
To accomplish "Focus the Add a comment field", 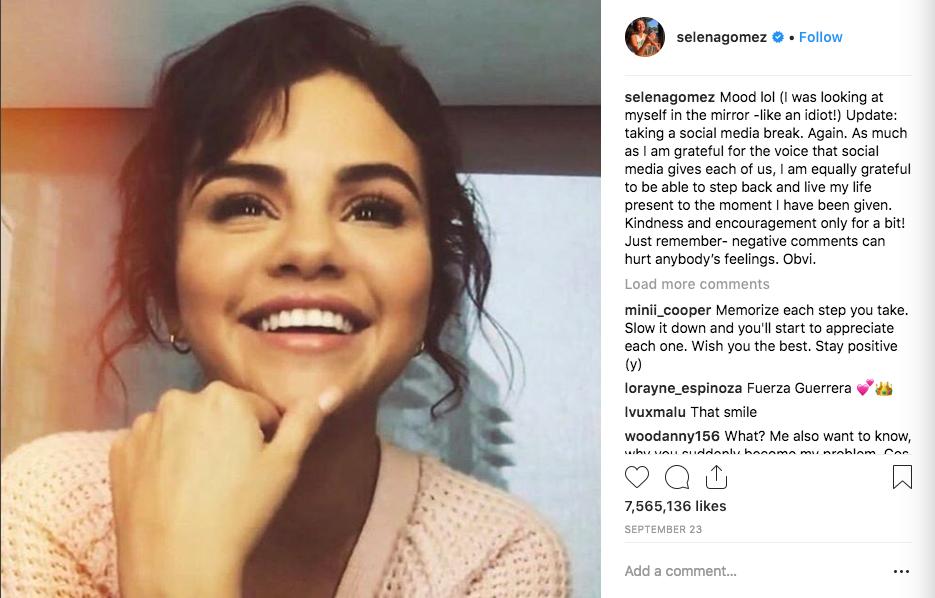I will (x=740, y=571).
